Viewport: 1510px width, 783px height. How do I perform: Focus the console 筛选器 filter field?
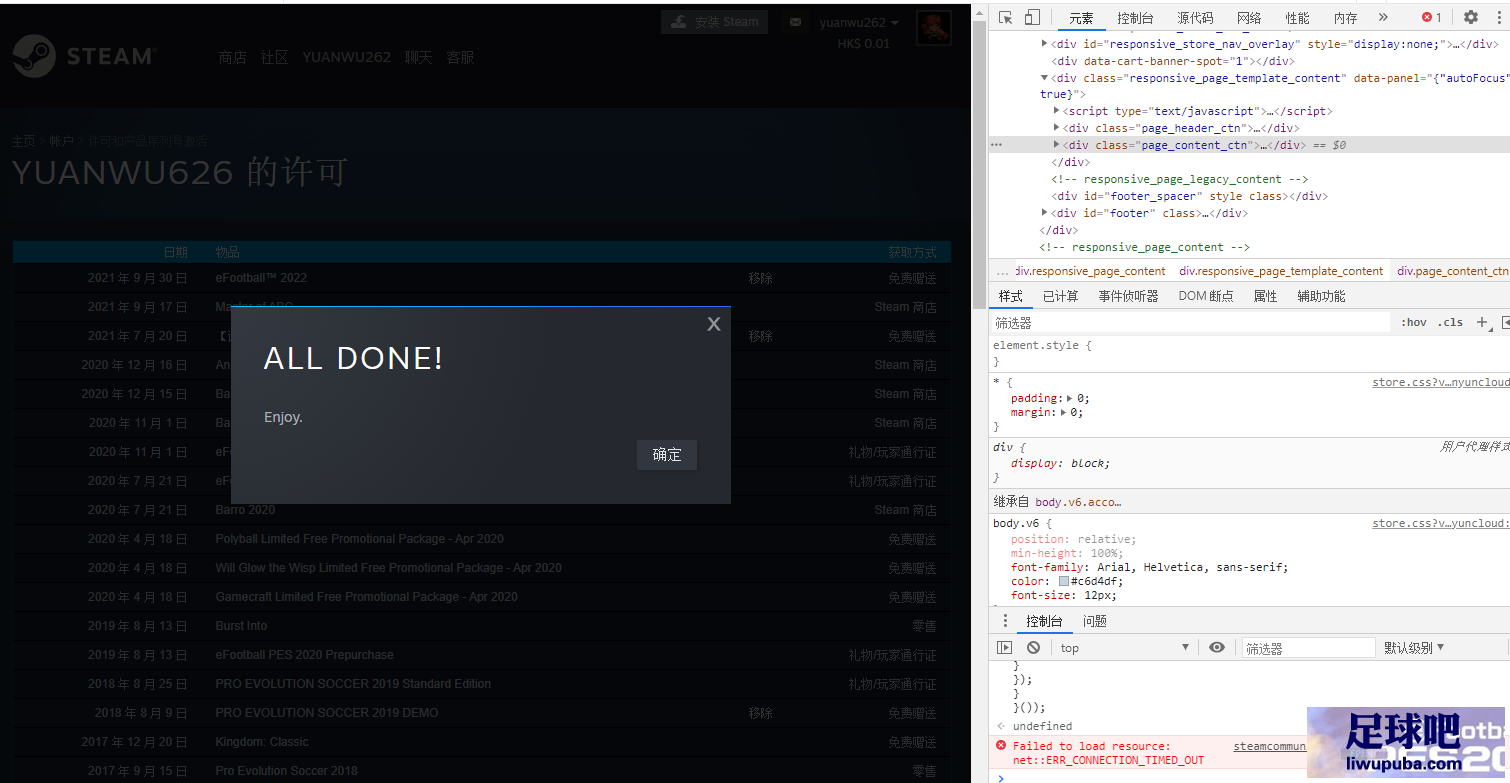1308,648
